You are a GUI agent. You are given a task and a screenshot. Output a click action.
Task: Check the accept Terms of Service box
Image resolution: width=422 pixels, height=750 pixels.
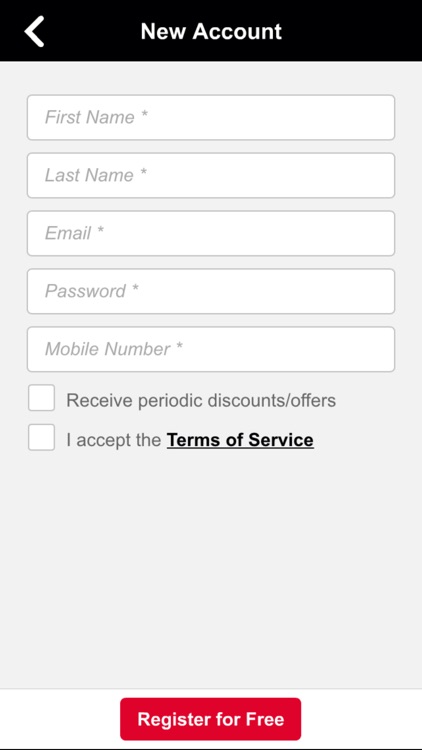tap(41, 437)
